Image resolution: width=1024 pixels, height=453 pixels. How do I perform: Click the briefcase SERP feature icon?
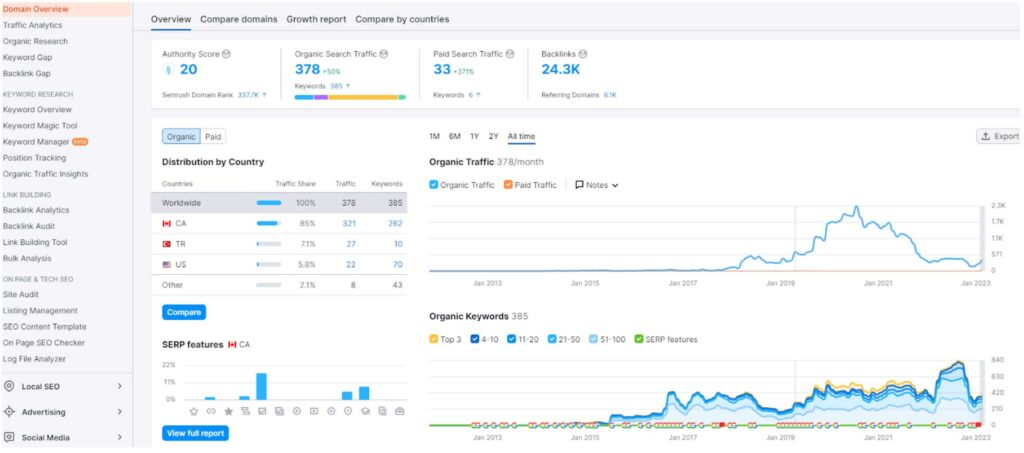pos(399,411)
